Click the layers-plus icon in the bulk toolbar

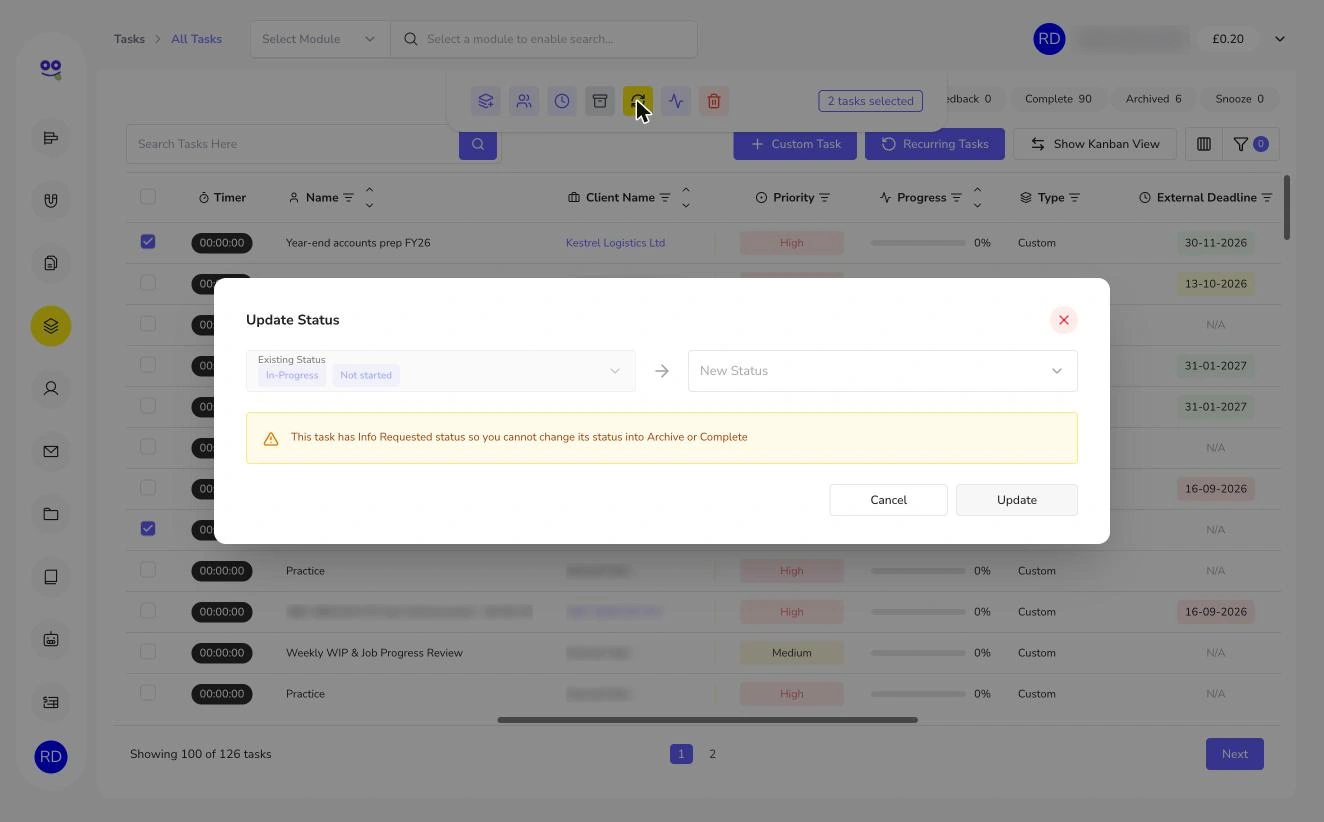click(x=486, y=101)
